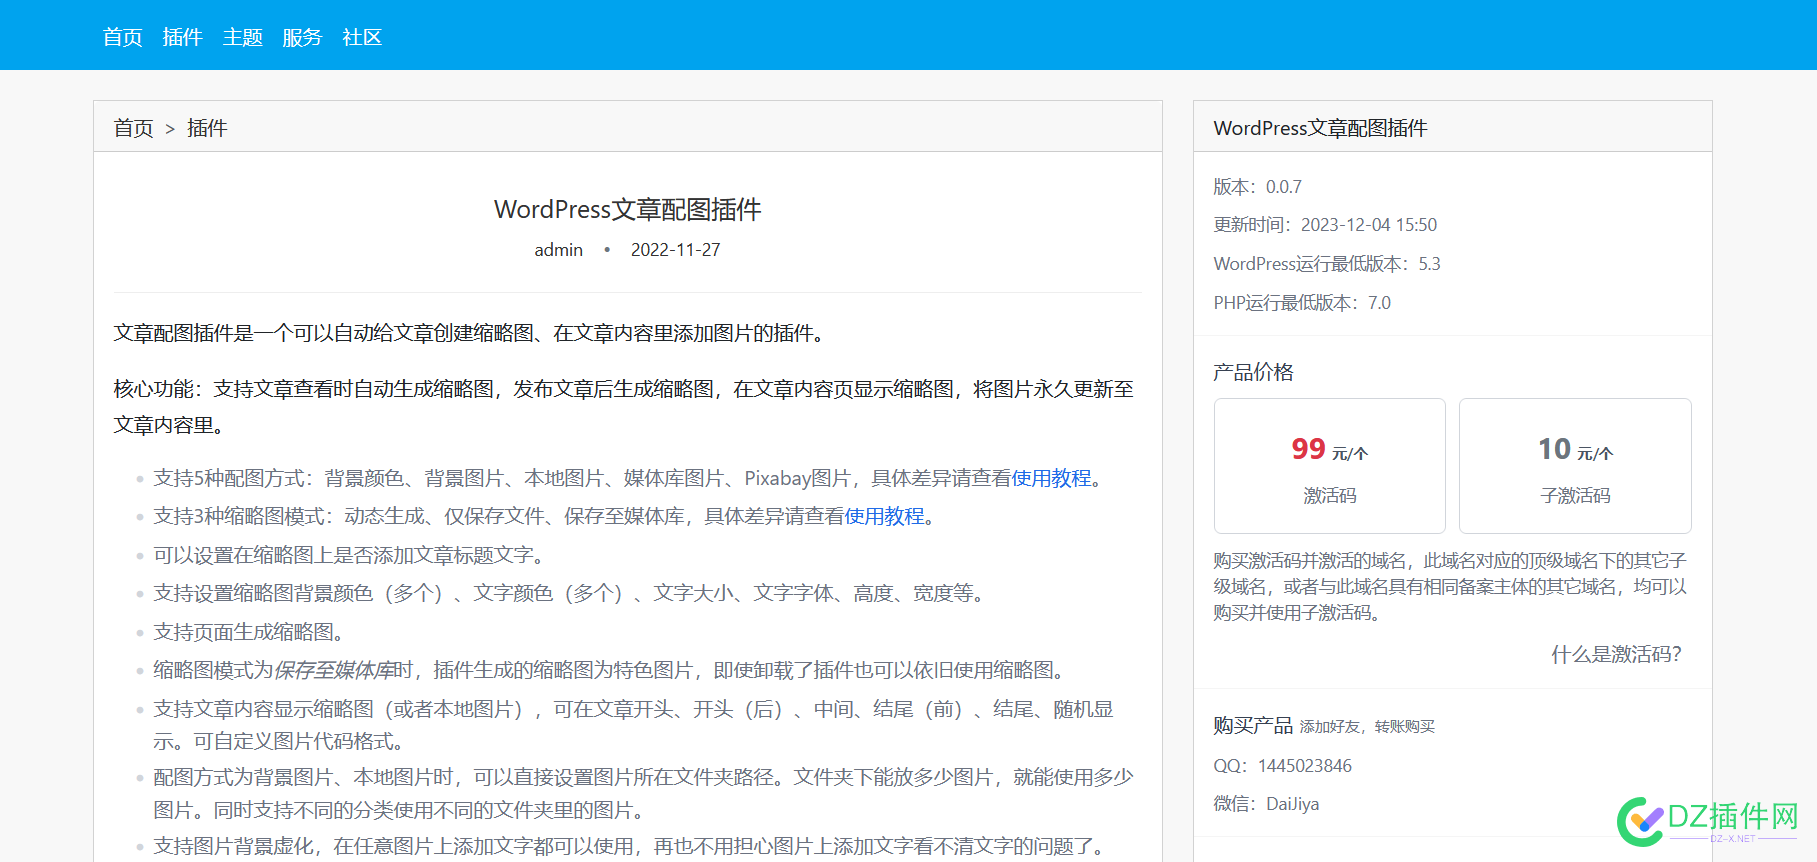Viewport: 1817px width, 862px height.
Task: Click the publish date 2022-11-27
Action: click(x=675, y=250)
